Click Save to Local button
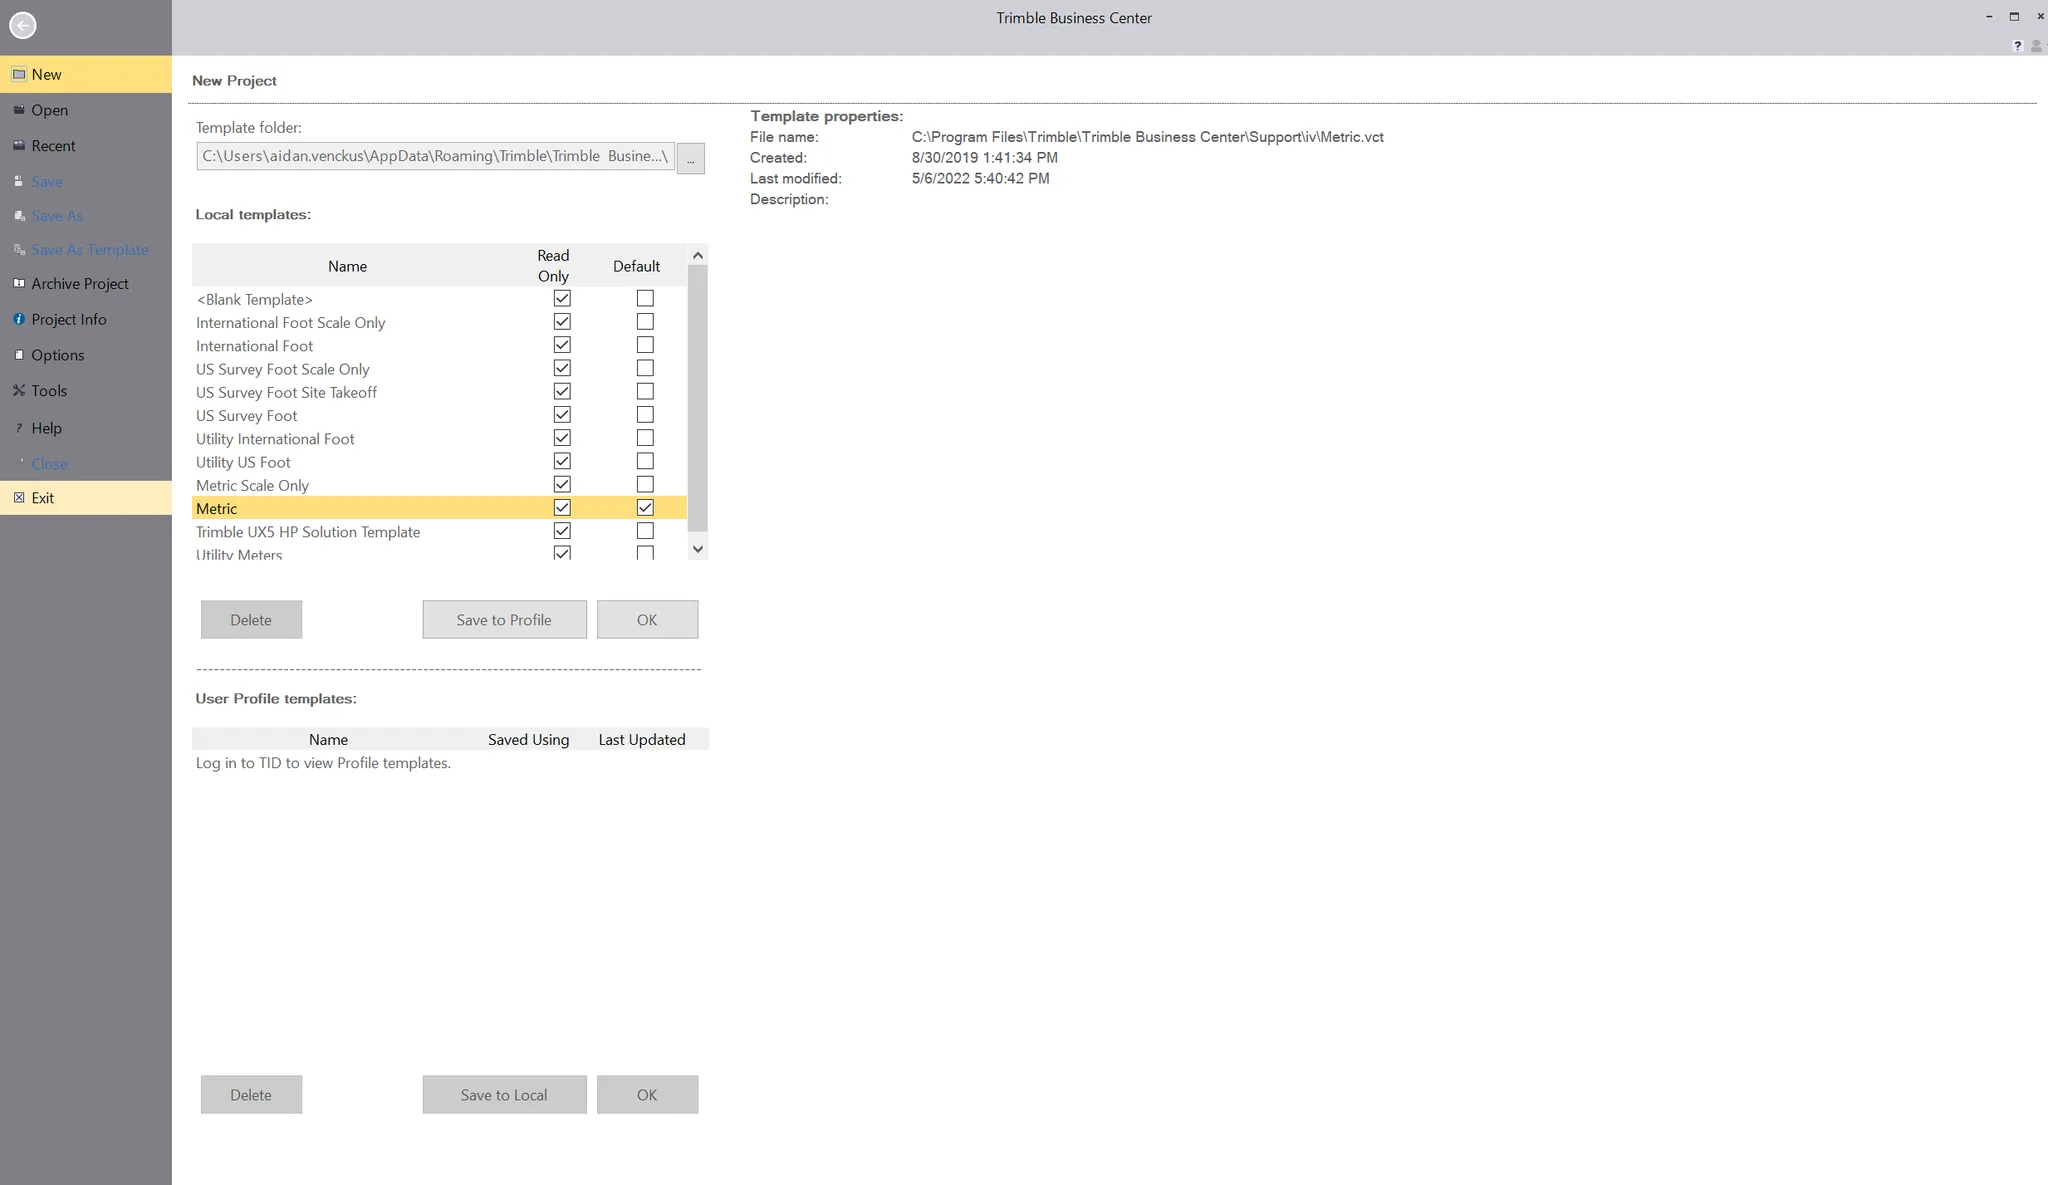The height and width of the screenshot is (1185, 2048). 504,1094
